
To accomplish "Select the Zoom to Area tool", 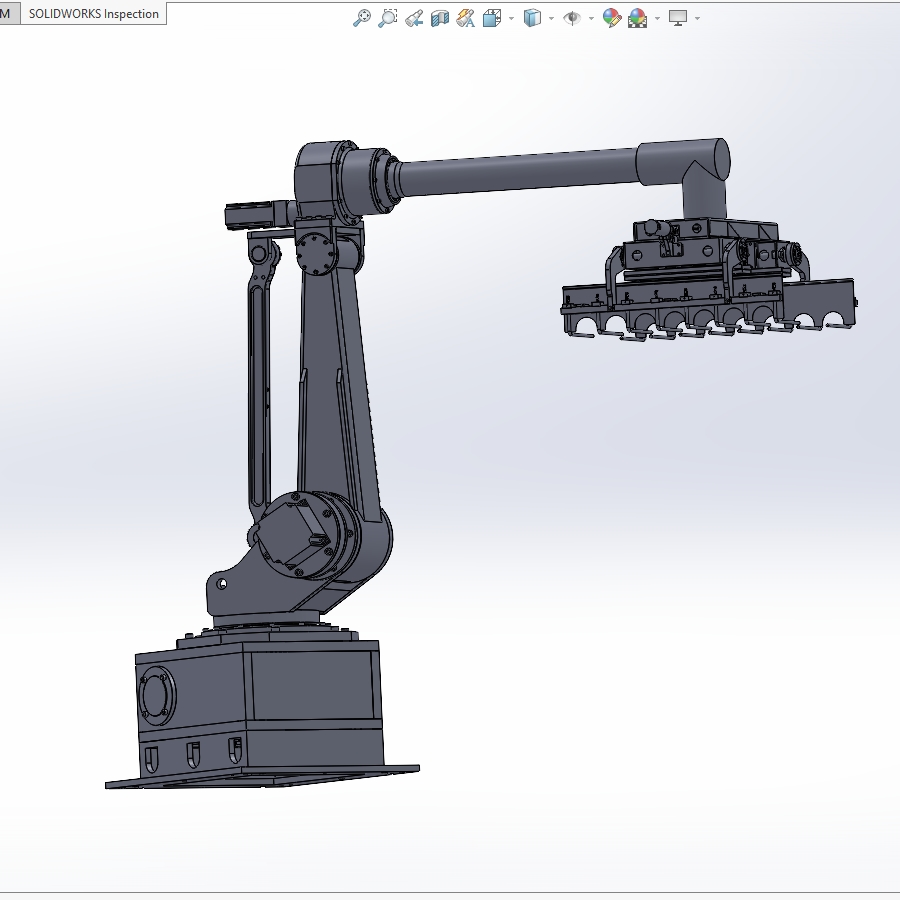I will pyautogui.click(x=388, y=18).
